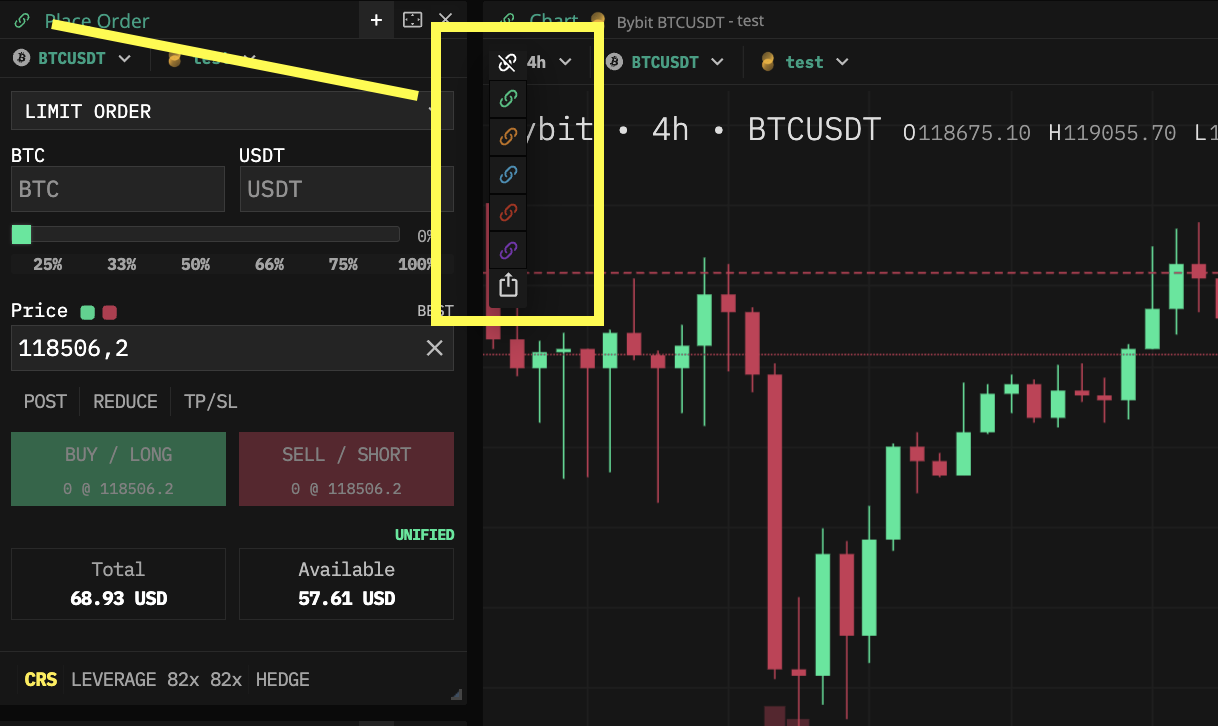Select the orange link group icon
Viewport: 1218px width, 726px height.
508,136
